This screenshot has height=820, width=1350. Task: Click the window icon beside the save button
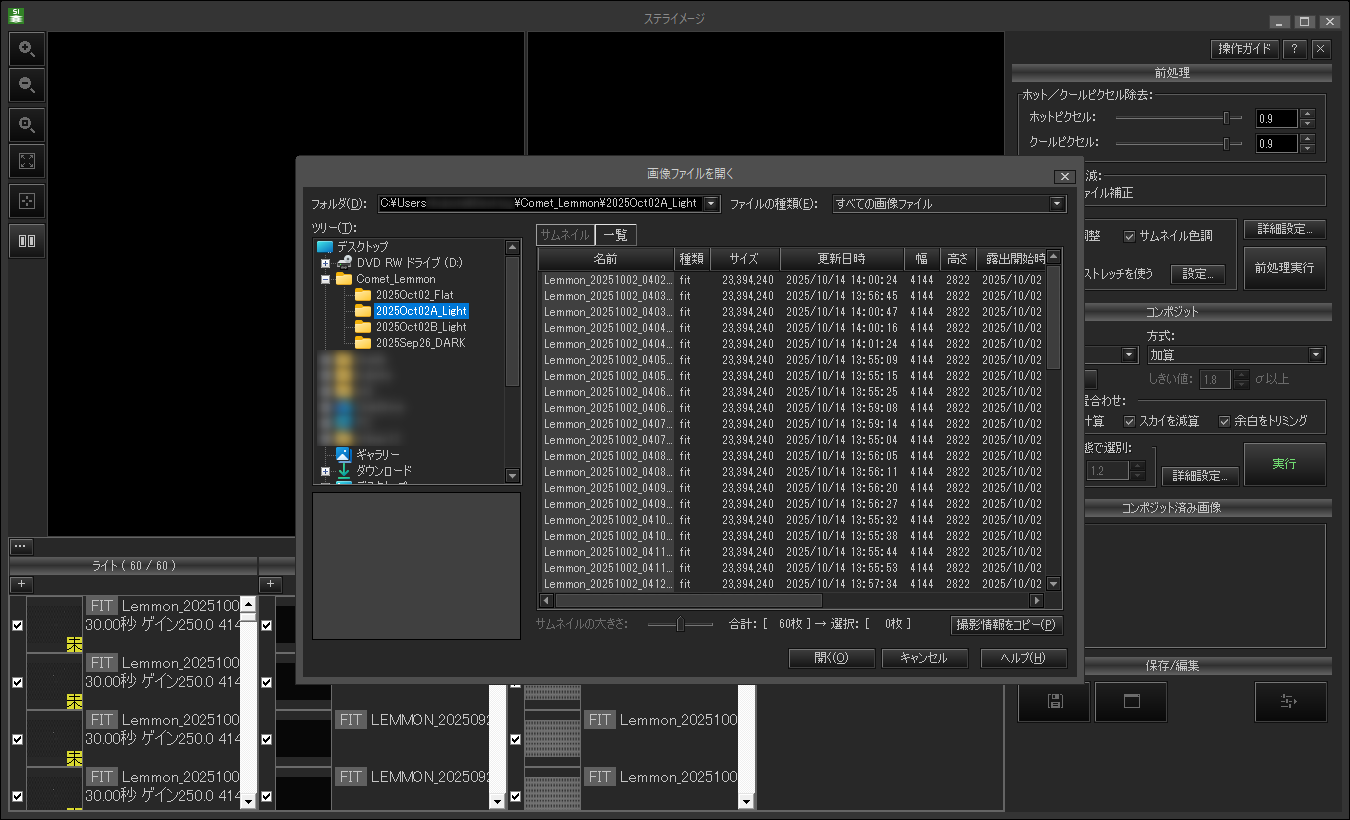pyautogui.click(x=1131, y=701)
